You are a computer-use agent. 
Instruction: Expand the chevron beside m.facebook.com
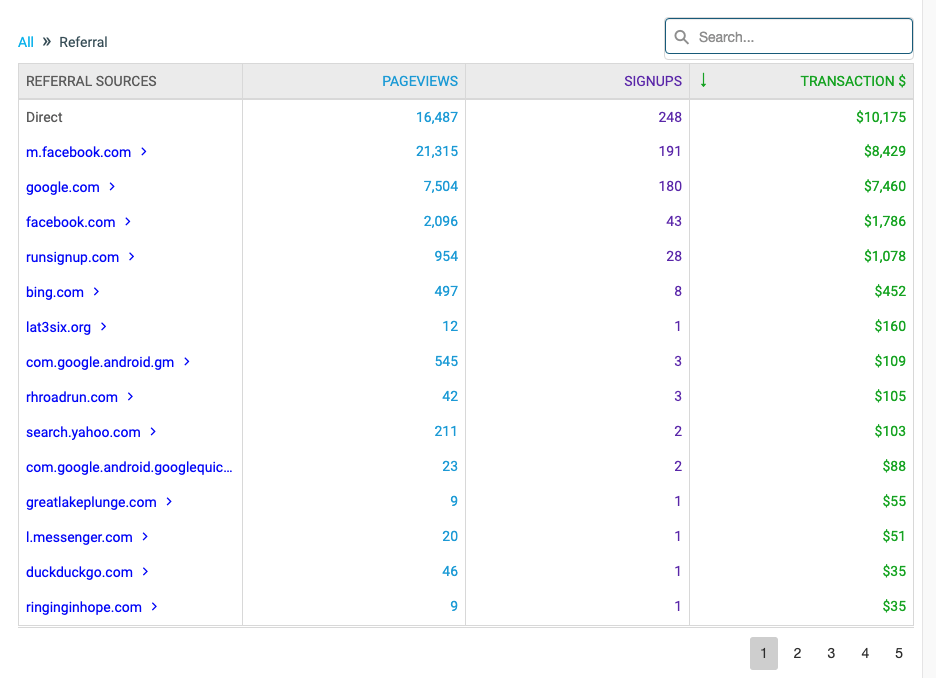144,152
